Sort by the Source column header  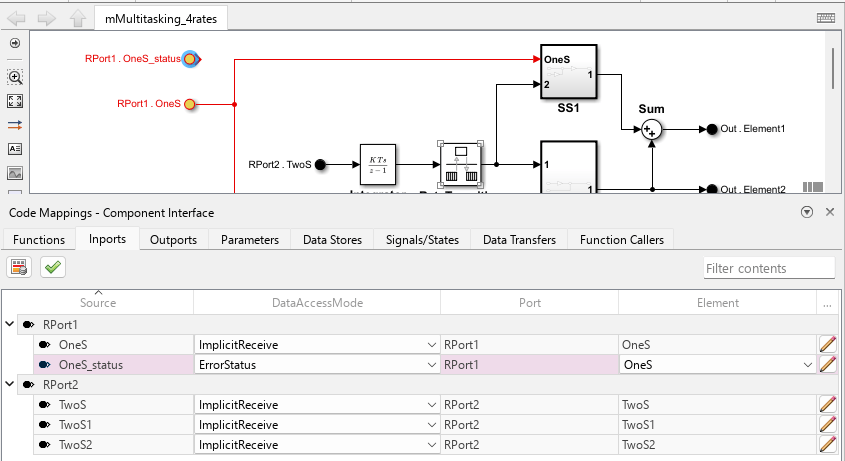(x=98, y=302)
